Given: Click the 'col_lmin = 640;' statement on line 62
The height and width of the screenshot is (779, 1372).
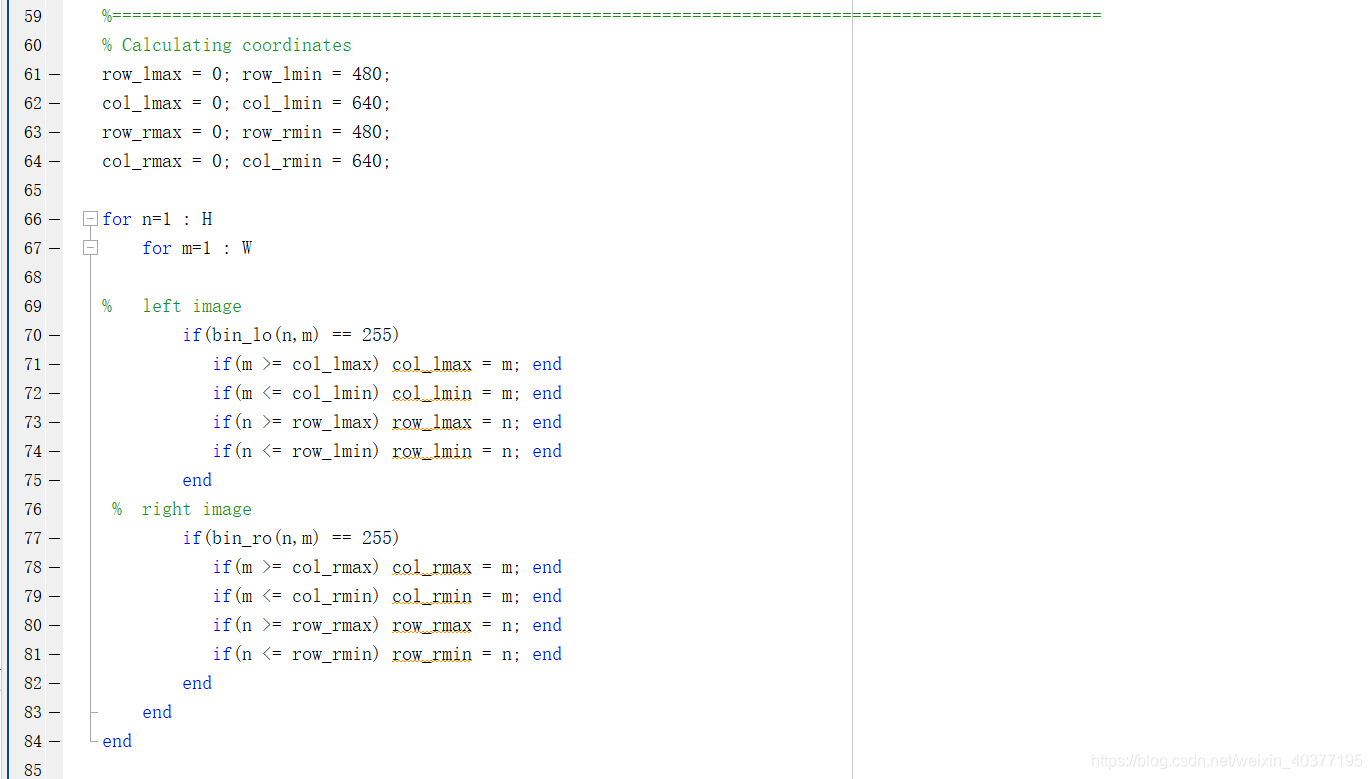Looking at the screenshot, I should [x=317, y=103].
